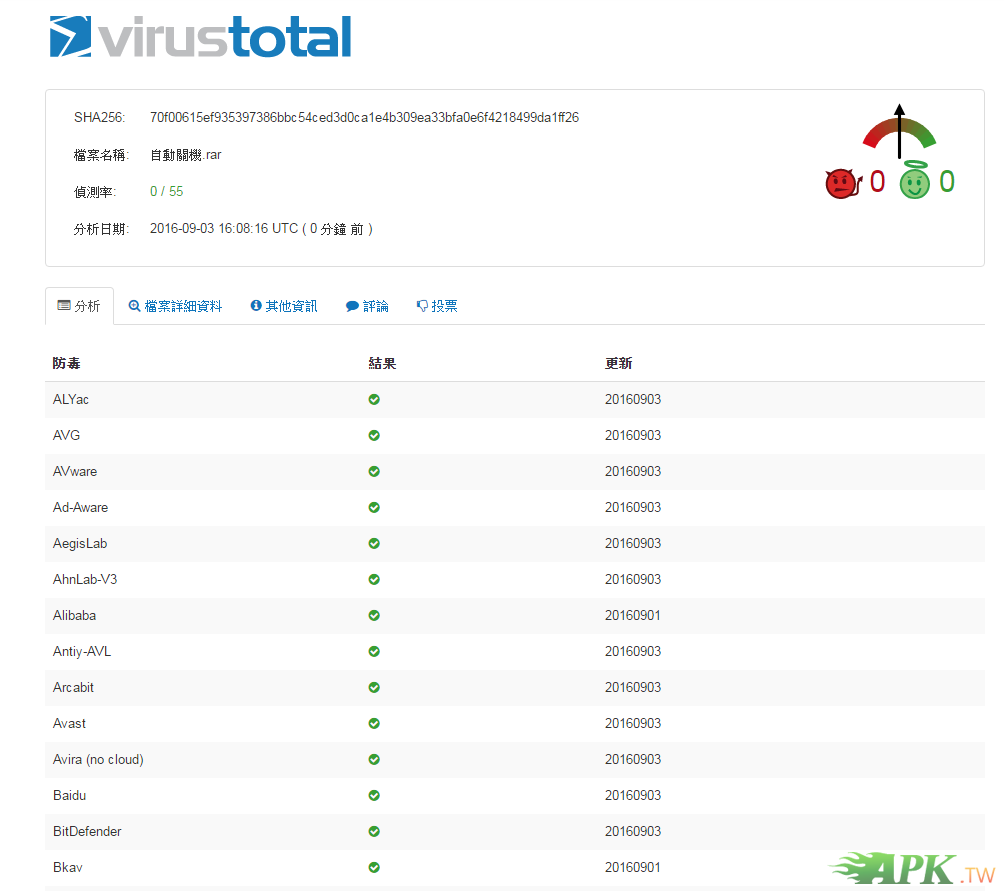Switch to the 其他資訊 tab

284,306
